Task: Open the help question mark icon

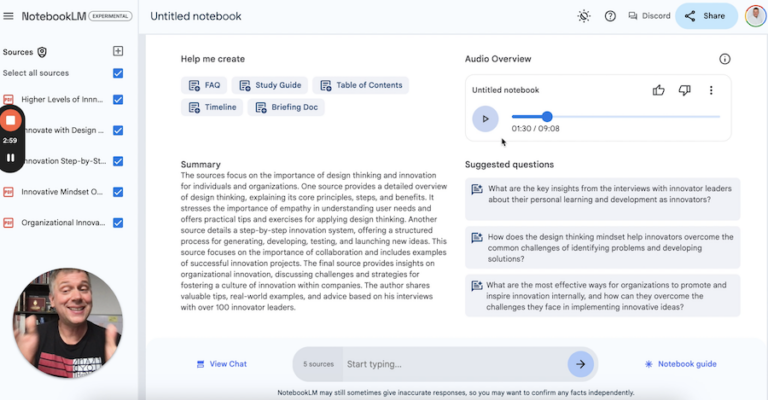Action: pyautogui.click(x=610, y=16)
